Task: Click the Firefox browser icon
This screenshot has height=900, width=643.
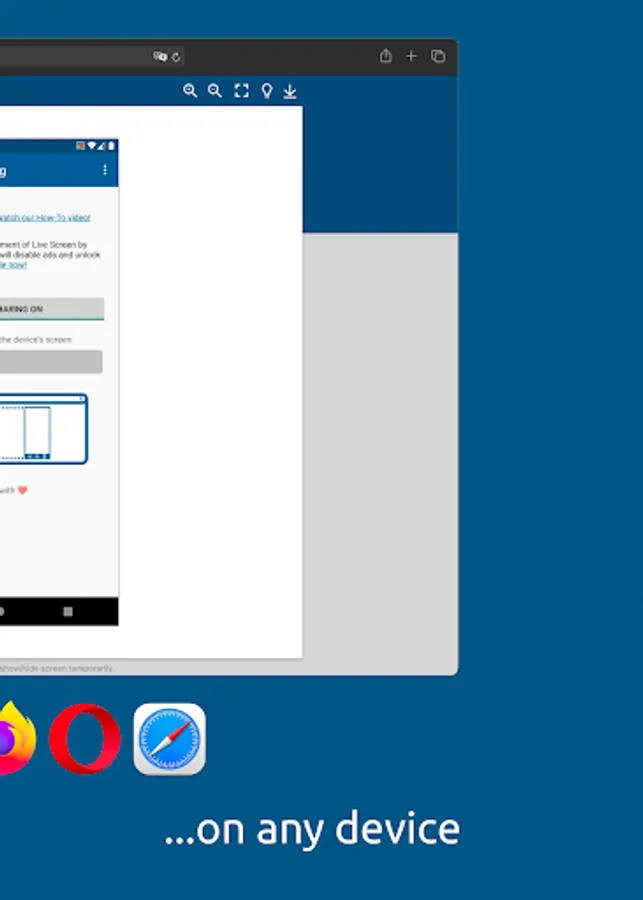Action: [x=17, y=739]
